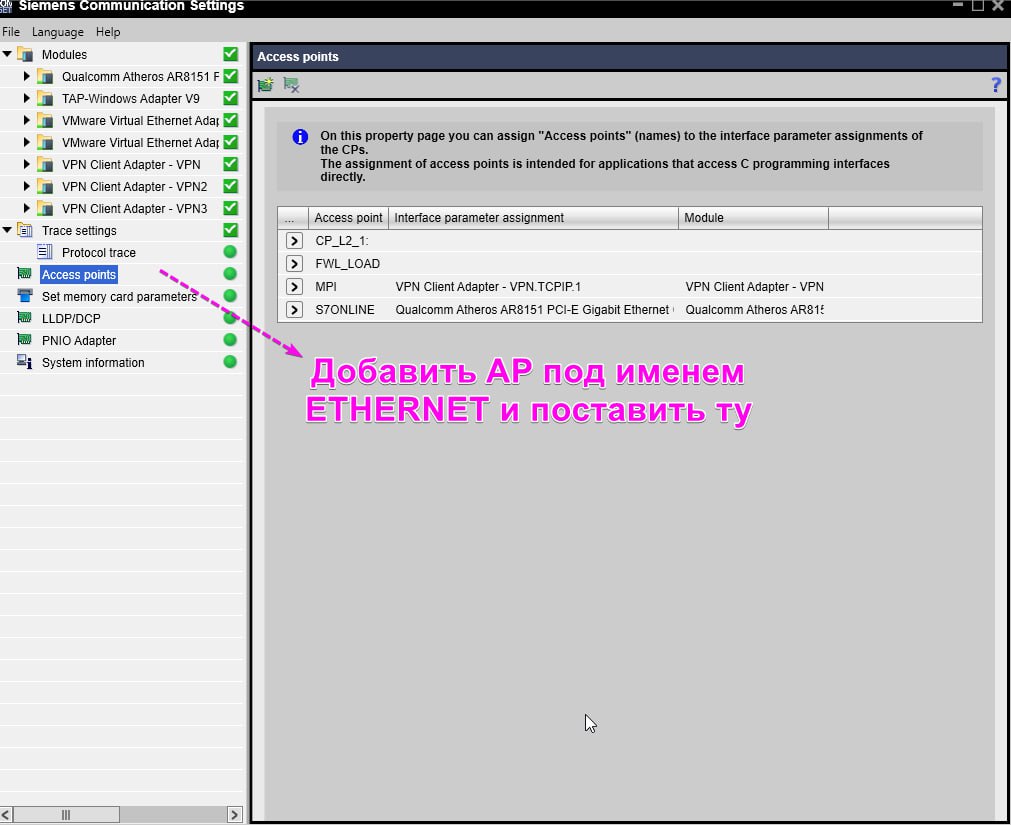Open the File menu

[11, 32]
